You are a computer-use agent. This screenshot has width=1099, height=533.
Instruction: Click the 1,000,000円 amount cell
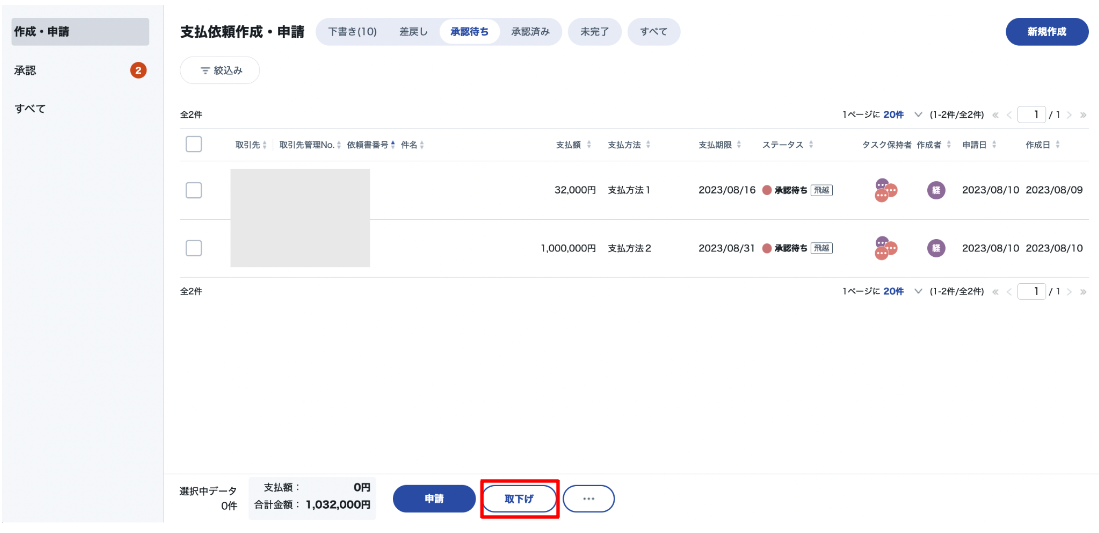click(x=568, y=248)
